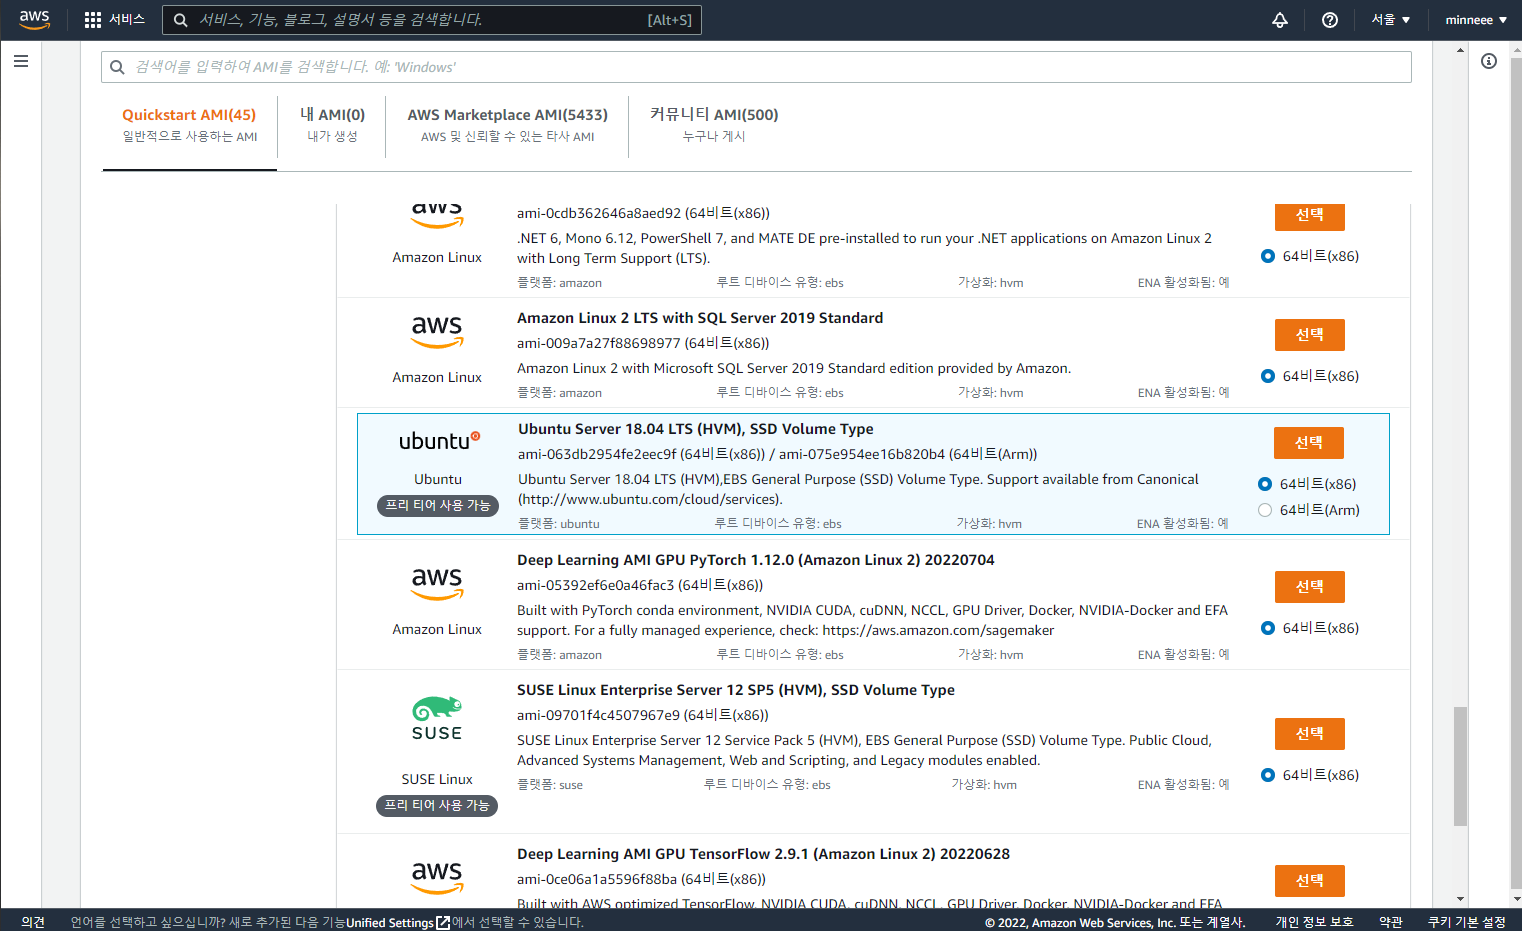Select 64비트(x86) for the .NET 6 Amazon Linux AMI
The height and width of the screenshot is (931, 1522).
(1268, 256)
